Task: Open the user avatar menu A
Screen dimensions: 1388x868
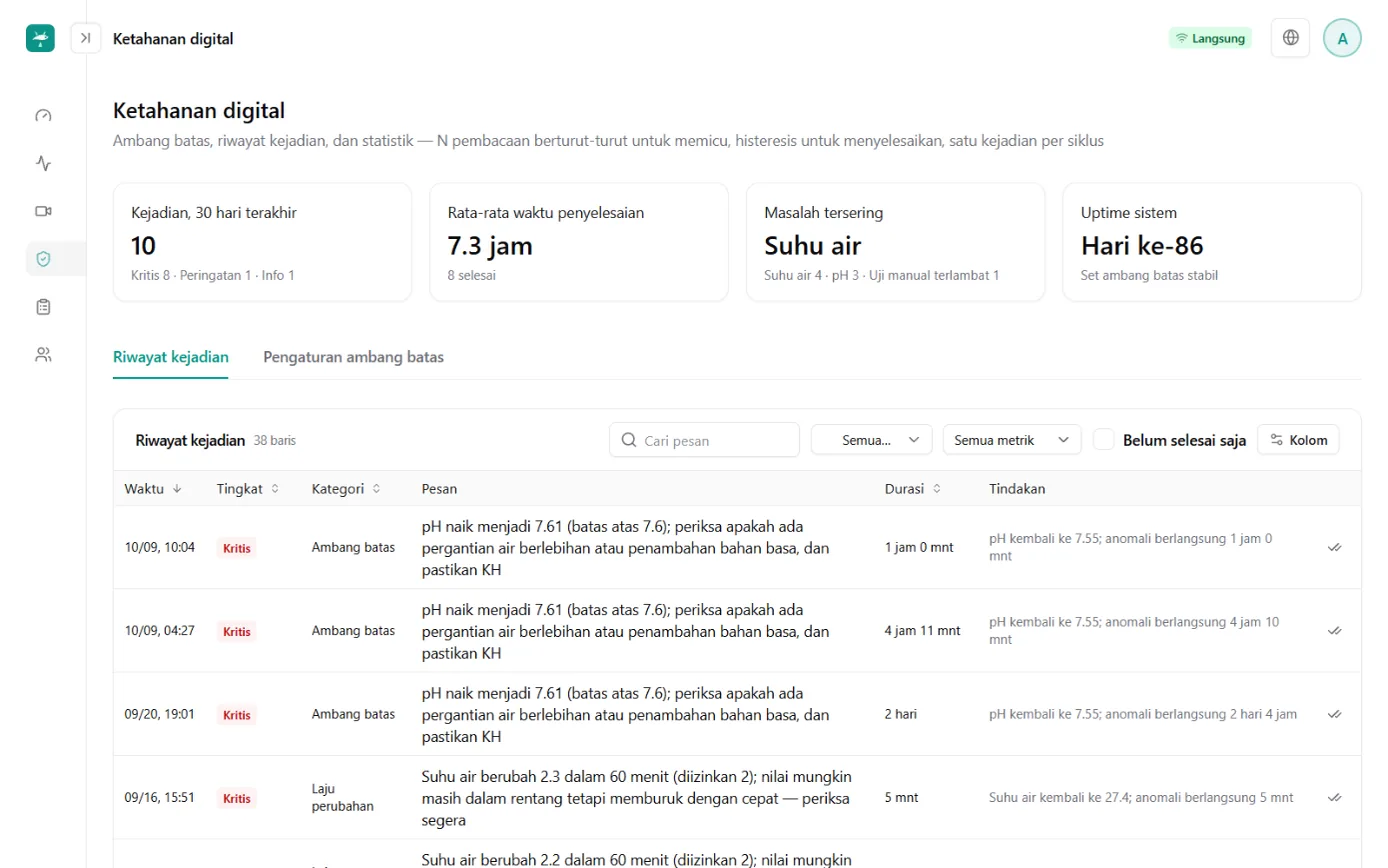Action: [1342, 38]
